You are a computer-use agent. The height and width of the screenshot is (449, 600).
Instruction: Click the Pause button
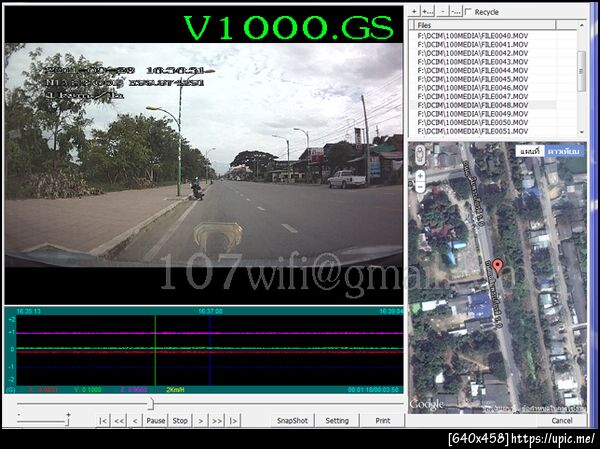(155, 421)
